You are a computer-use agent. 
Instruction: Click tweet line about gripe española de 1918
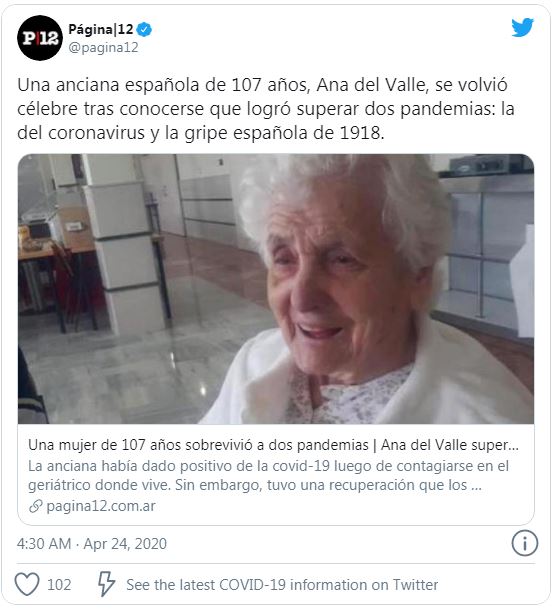201,133
